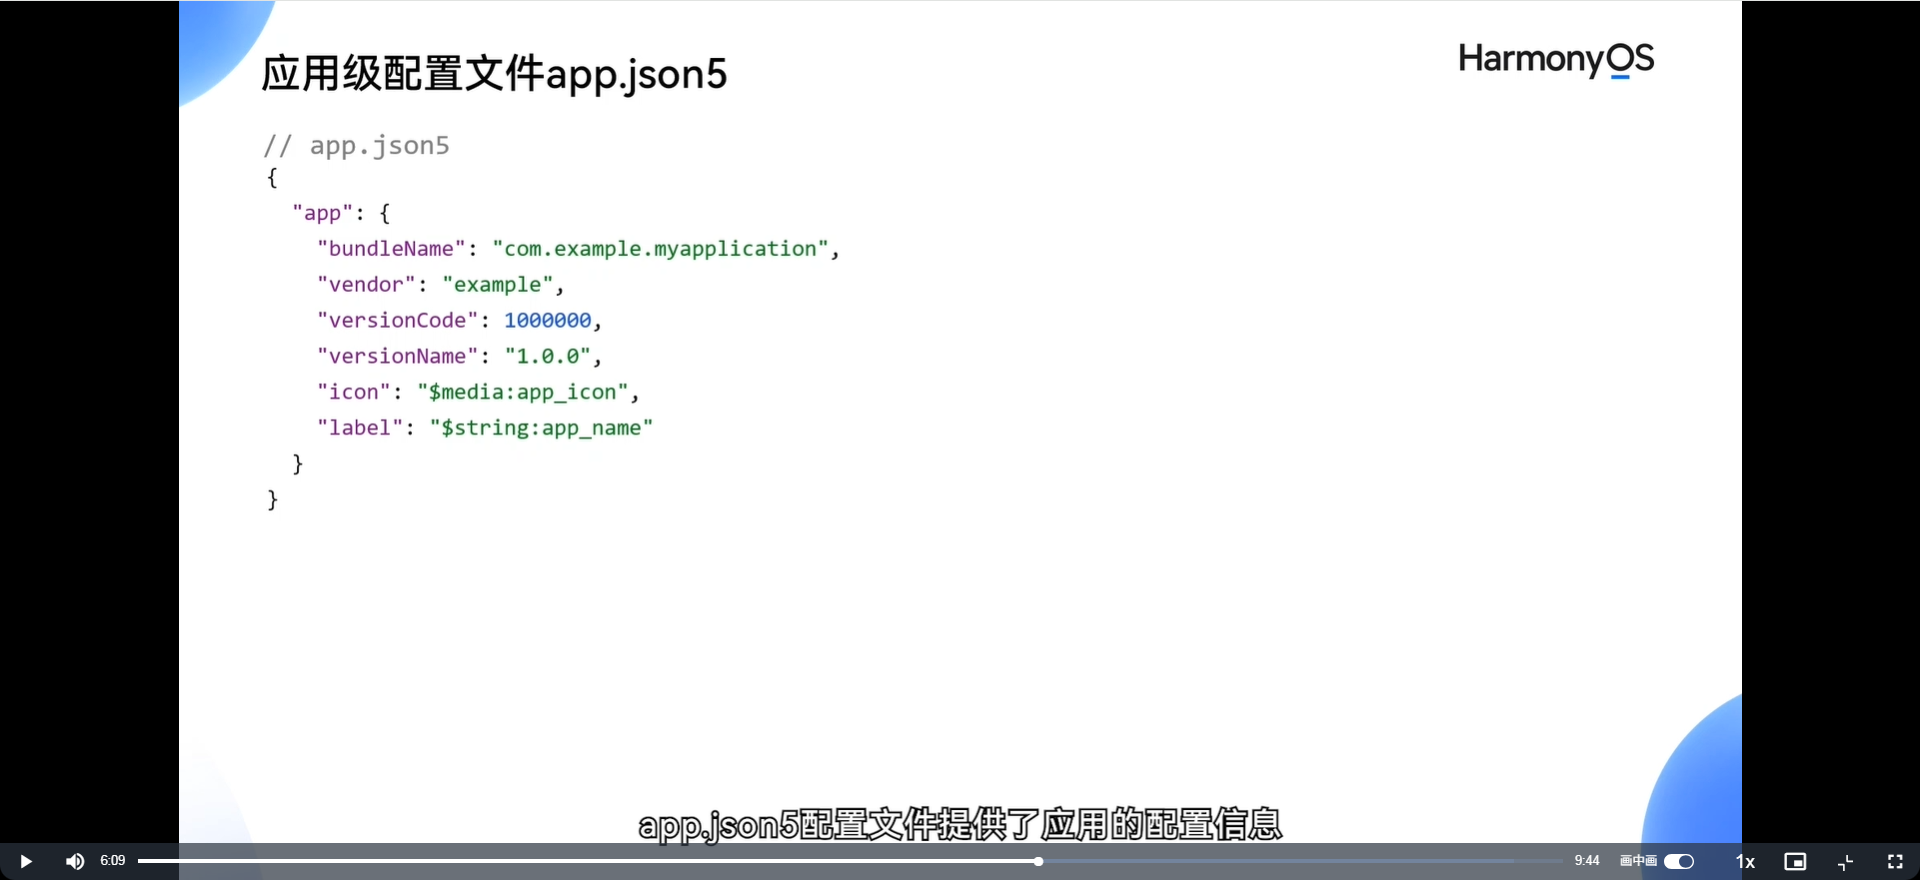Click the "bundleName" key in code
The image size is (1920, 880).
click(x=391, y=249)
